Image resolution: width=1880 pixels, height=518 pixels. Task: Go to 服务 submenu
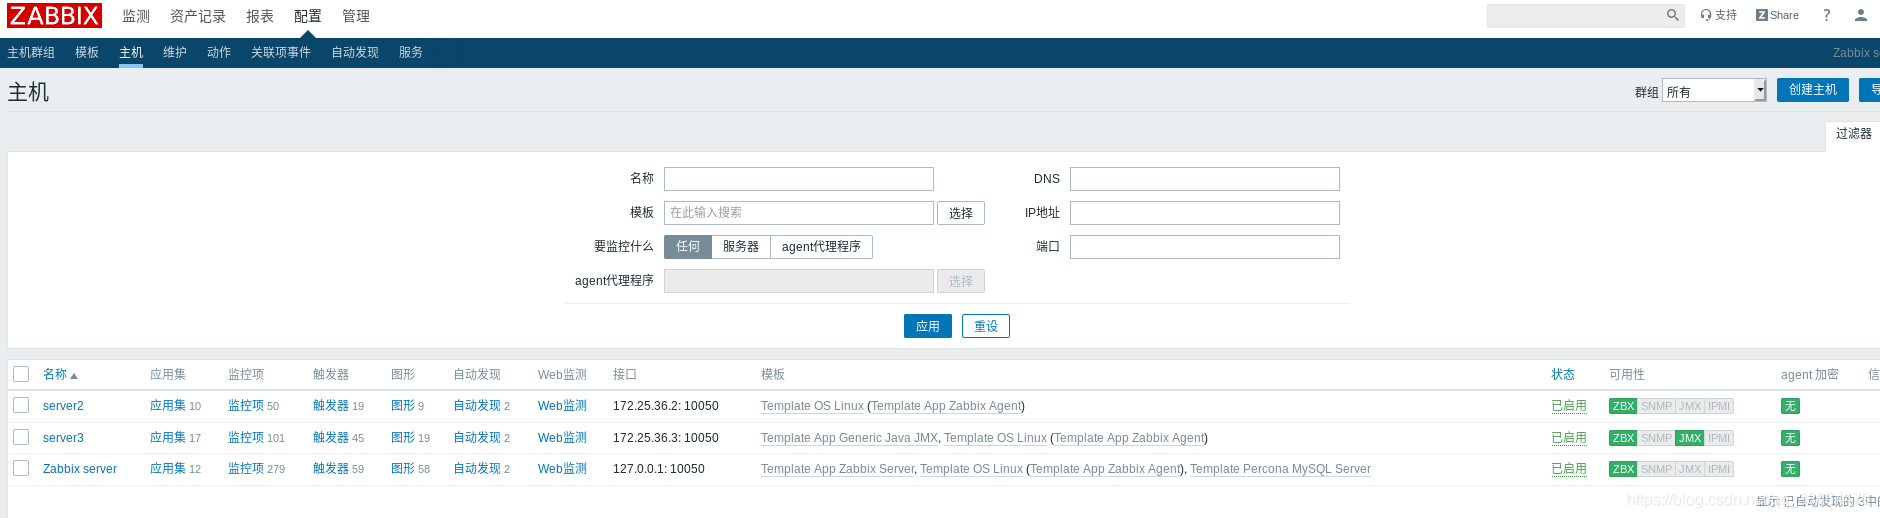point(411,53)
